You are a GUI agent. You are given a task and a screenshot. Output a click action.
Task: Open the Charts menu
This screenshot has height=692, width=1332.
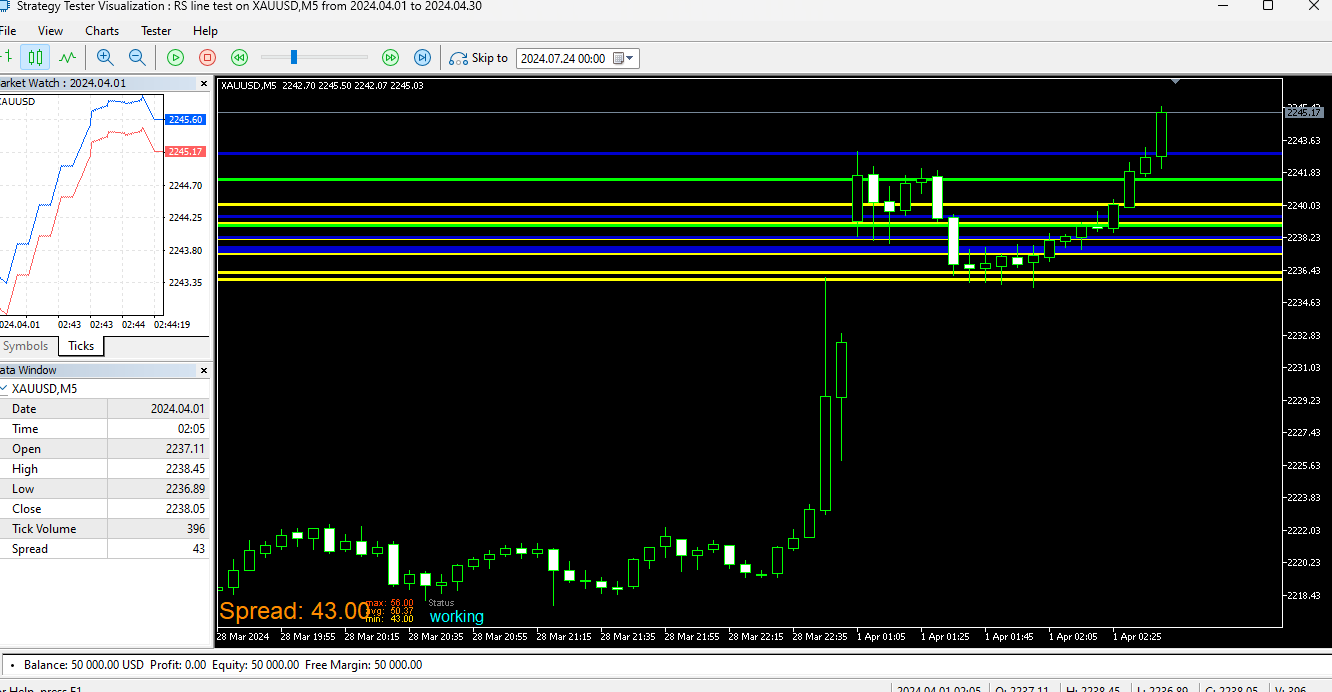point(102,31)
